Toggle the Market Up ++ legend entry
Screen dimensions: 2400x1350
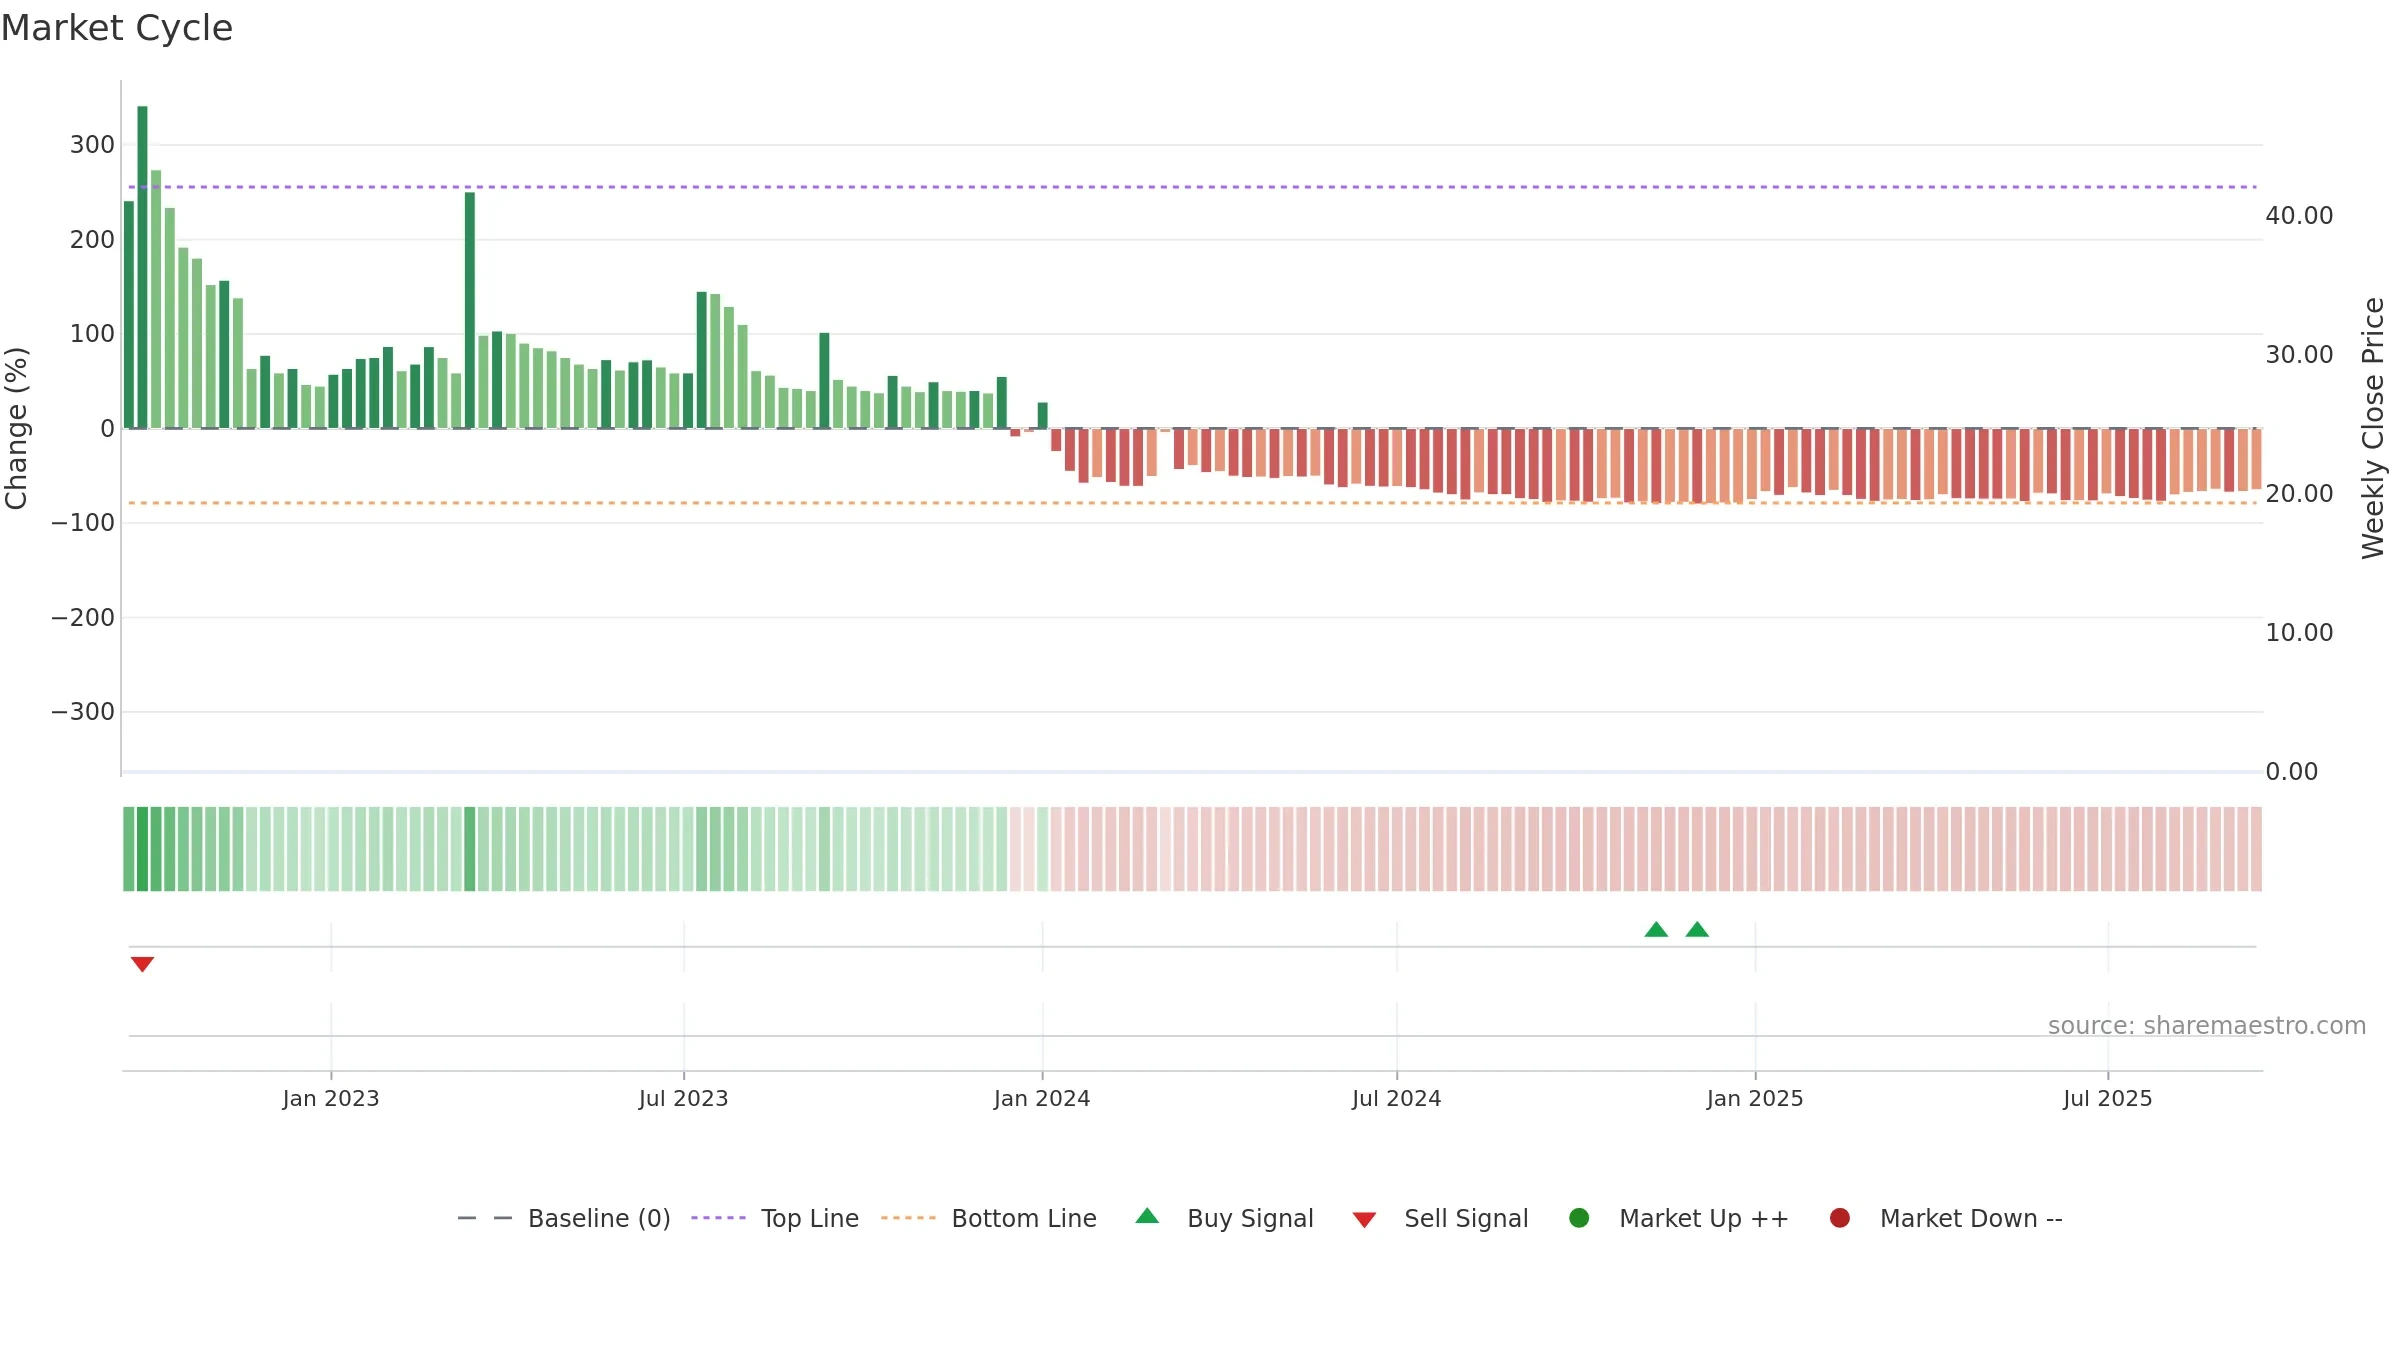(x=1679, y=1218)
